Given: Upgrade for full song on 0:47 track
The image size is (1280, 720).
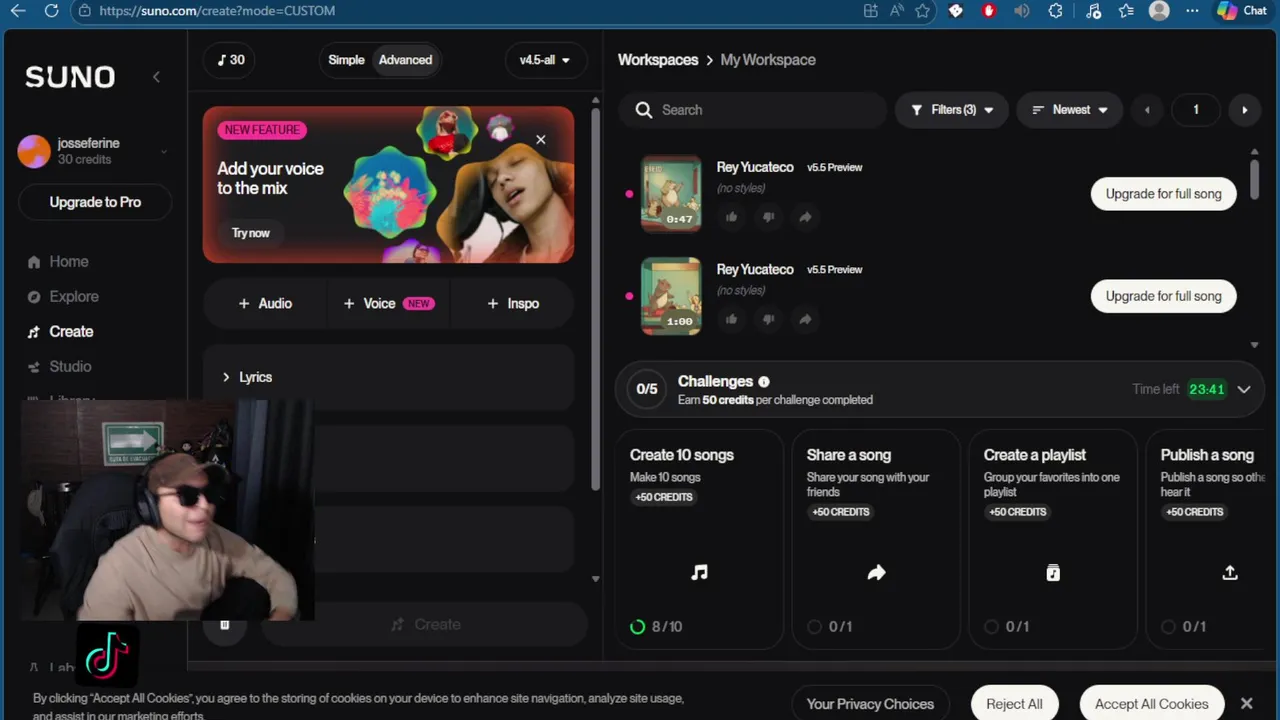Looking at the screenshot, I should tap(1163, 194).
